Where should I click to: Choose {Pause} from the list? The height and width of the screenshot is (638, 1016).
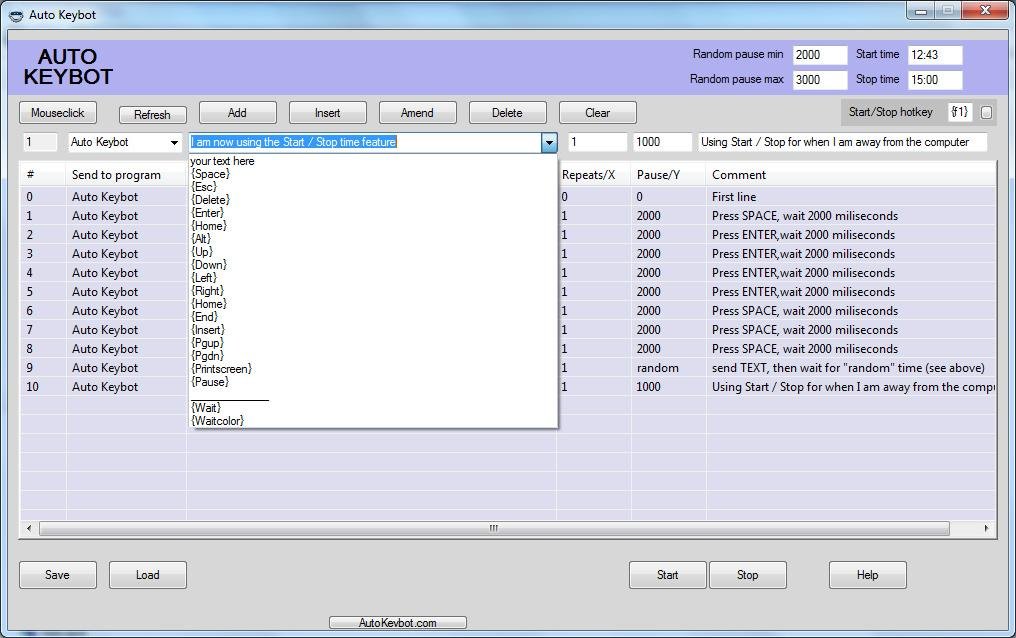click(210, 382)
